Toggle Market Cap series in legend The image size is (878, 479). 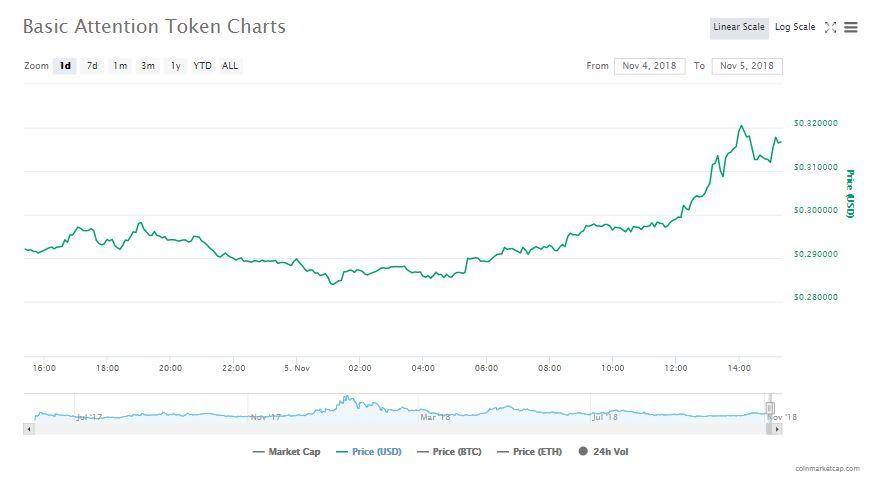point(287,452)
